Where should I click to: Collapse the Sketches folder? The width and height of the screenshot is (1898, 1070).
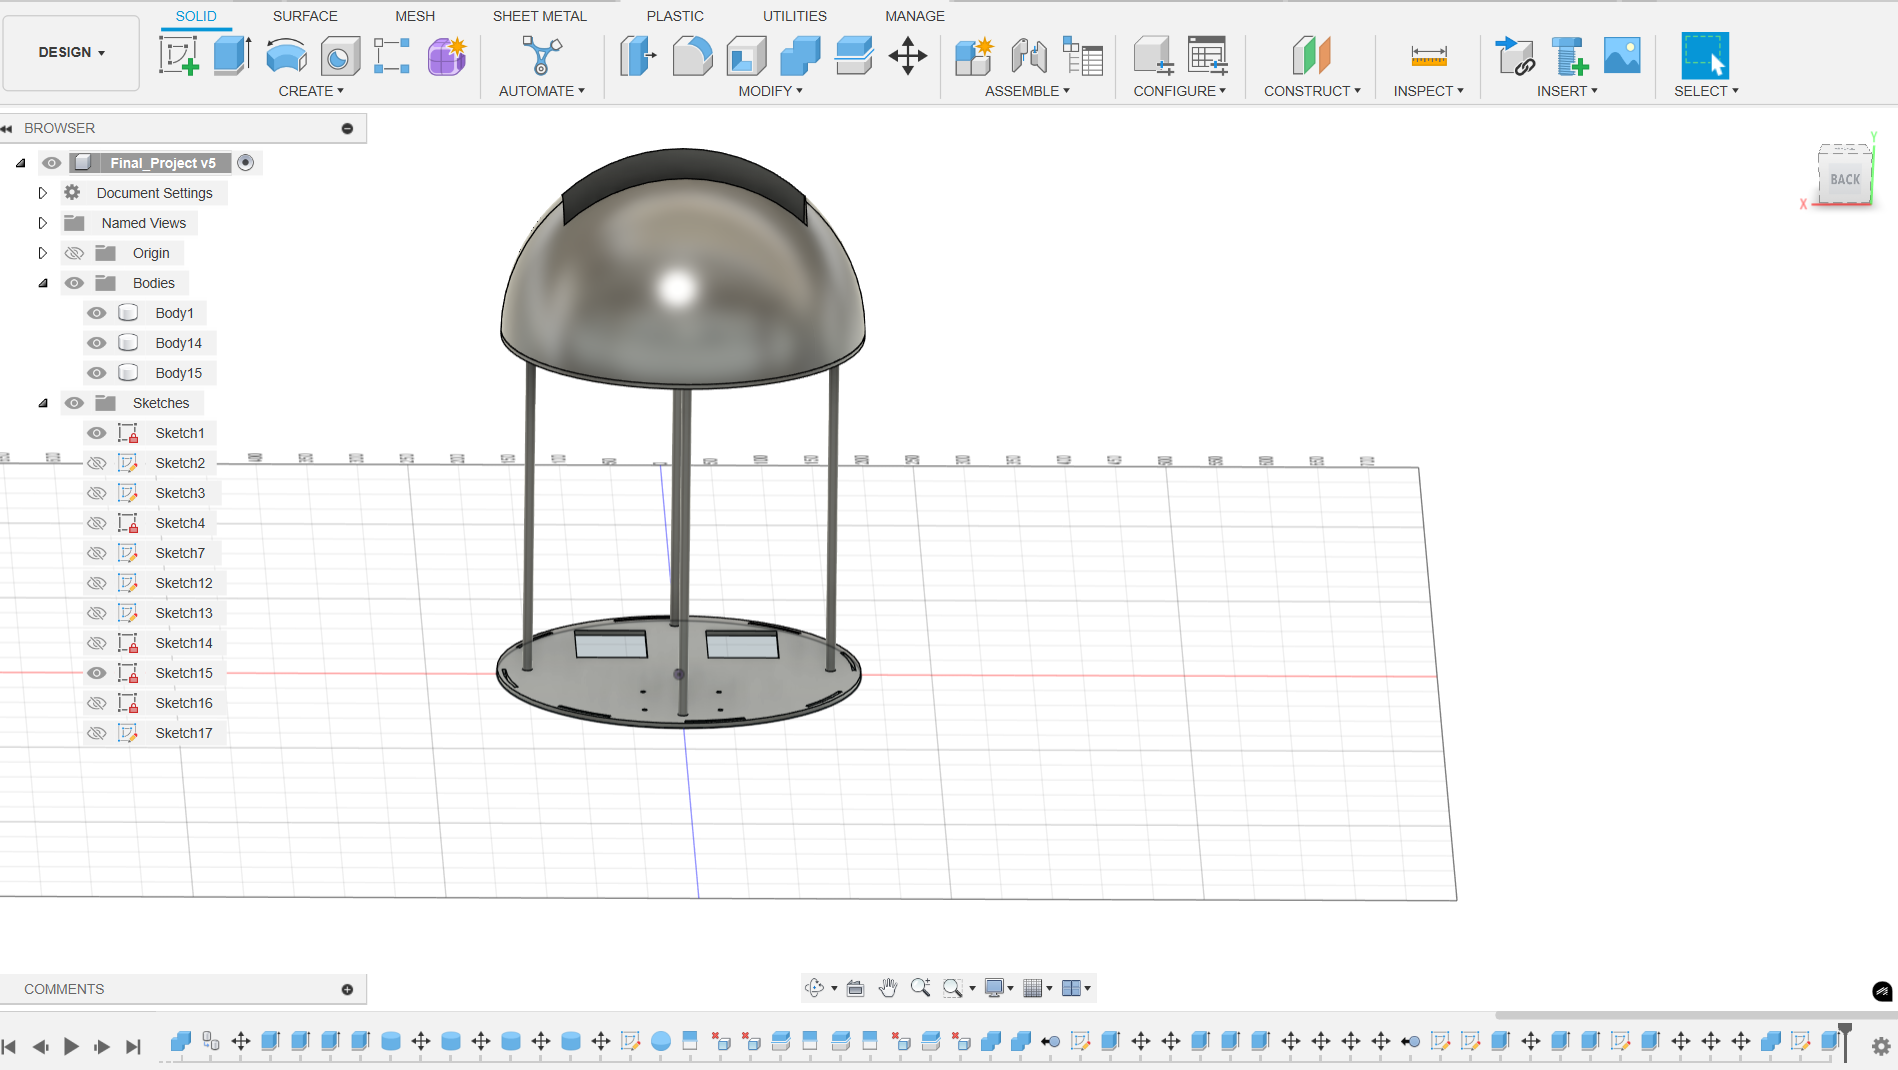[x=43, y=403]
